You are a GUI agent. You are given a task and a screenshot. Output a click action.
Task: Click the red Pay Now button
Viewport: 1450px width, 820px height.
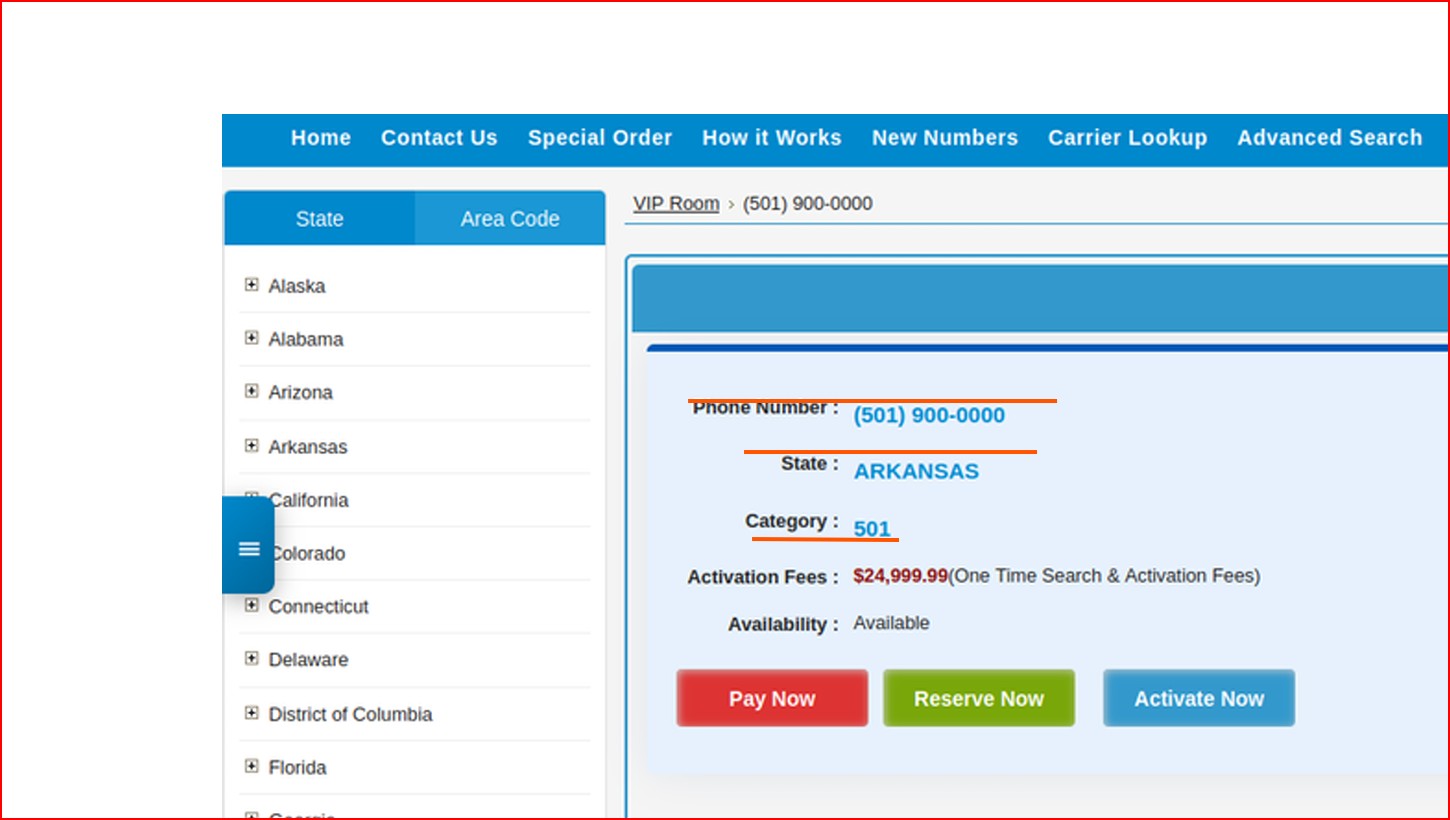771,698
